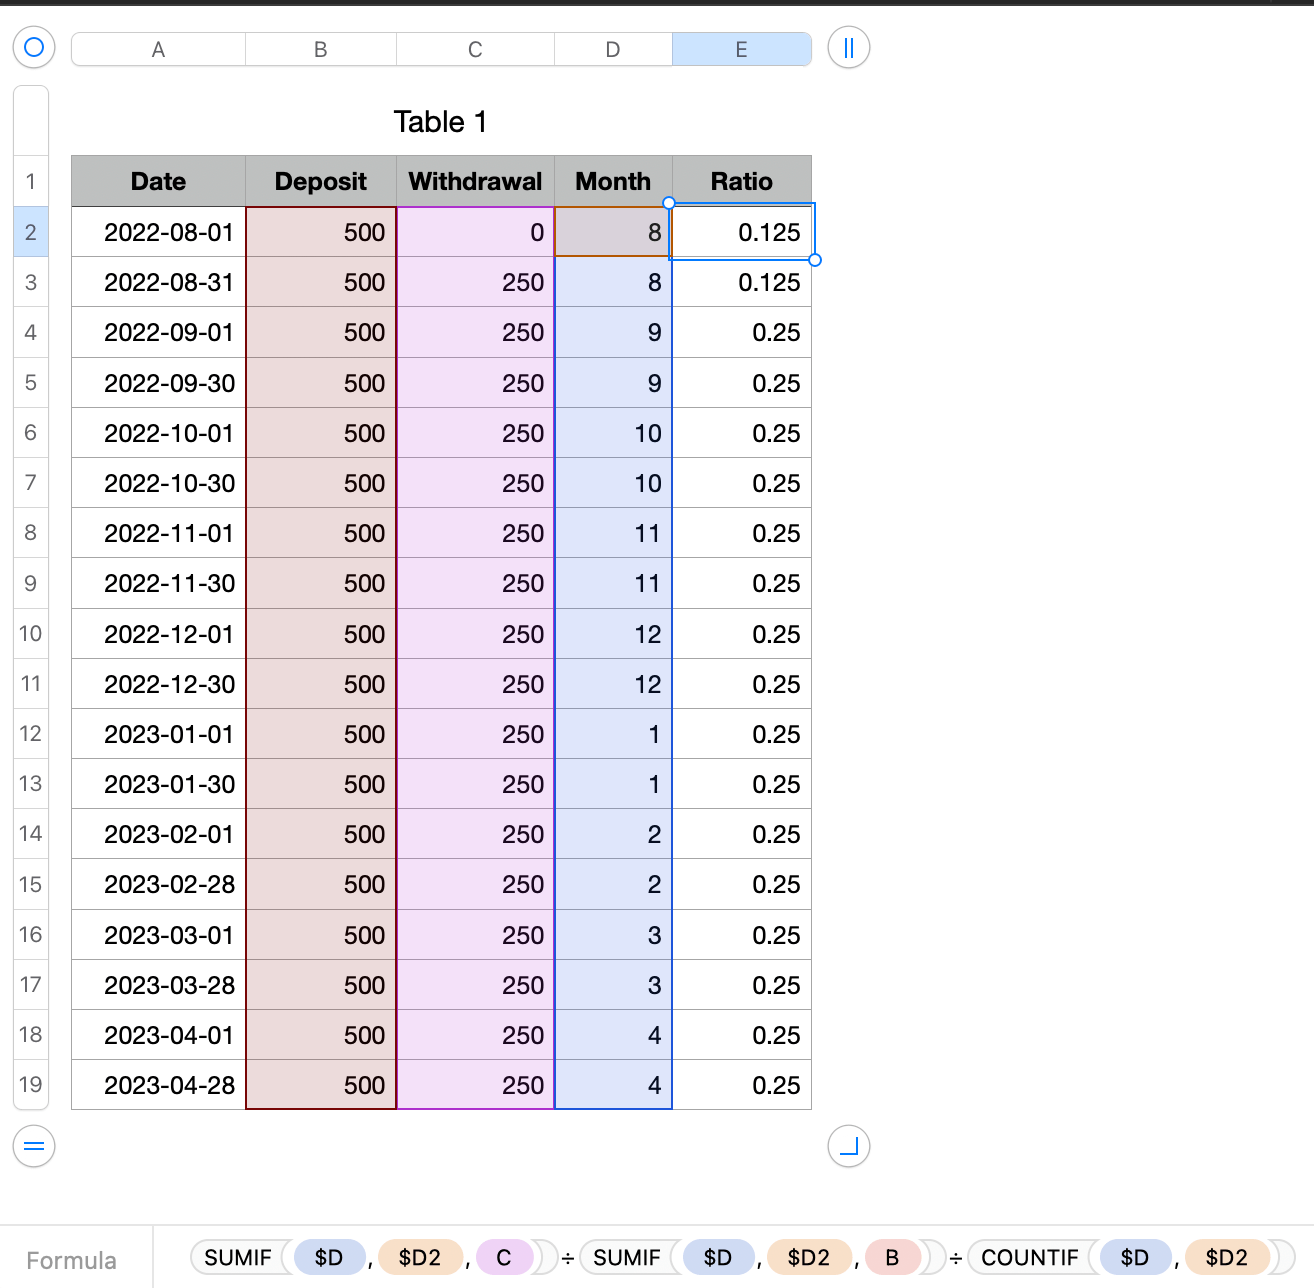This screenshot has width=1314, height=1288.
Task: Click the $D token inside COUNTIF
Action: (1135, 1257)
